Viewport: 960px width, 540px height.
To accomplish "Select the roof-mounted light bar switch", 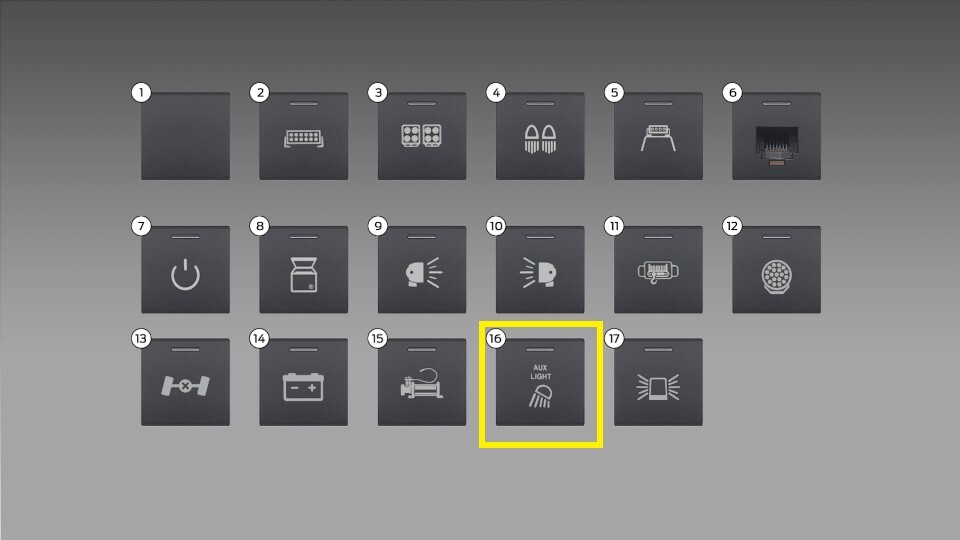I will click(x=658, y=136).
